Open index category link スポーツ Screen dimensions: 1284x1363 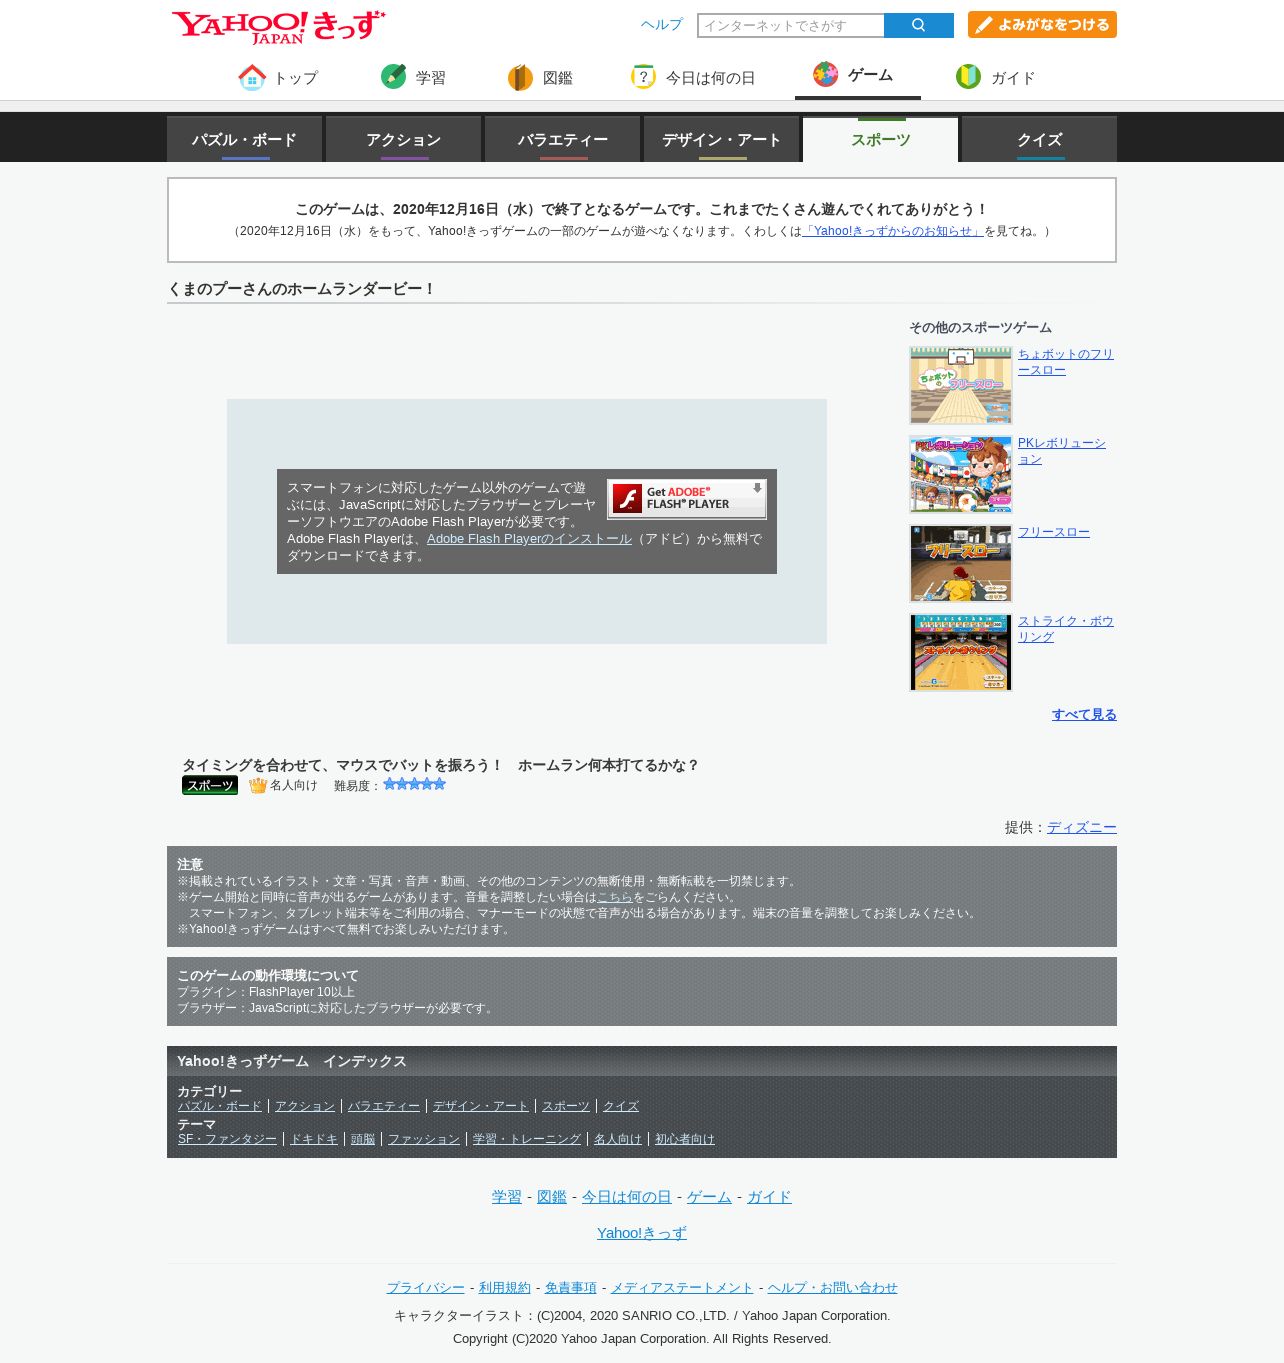[x=566, y=1106]
